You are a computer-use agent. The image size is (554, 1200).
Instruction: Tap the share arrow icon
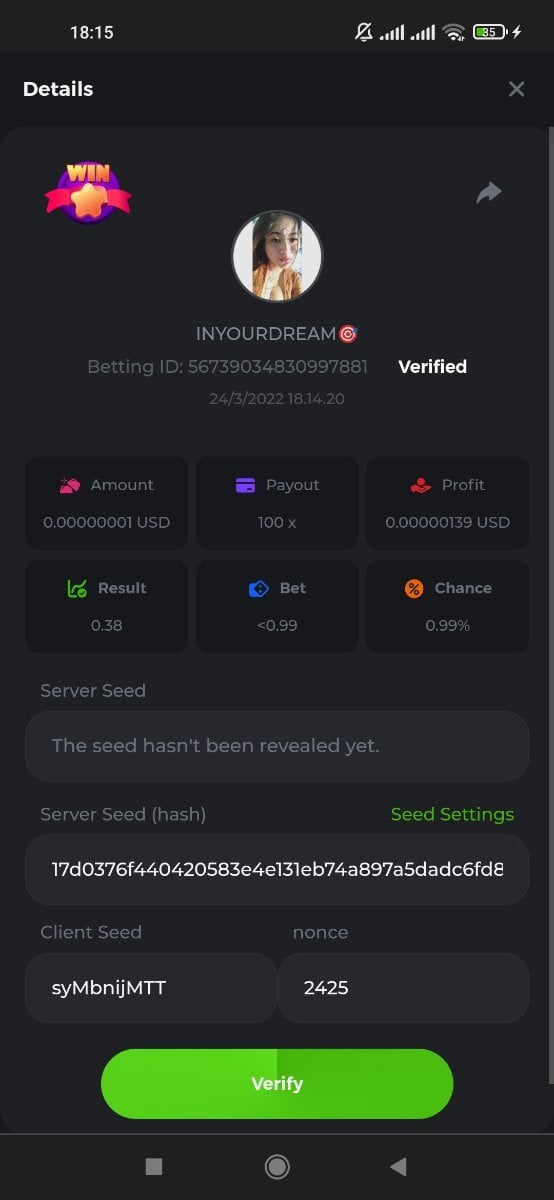point(489,192)
